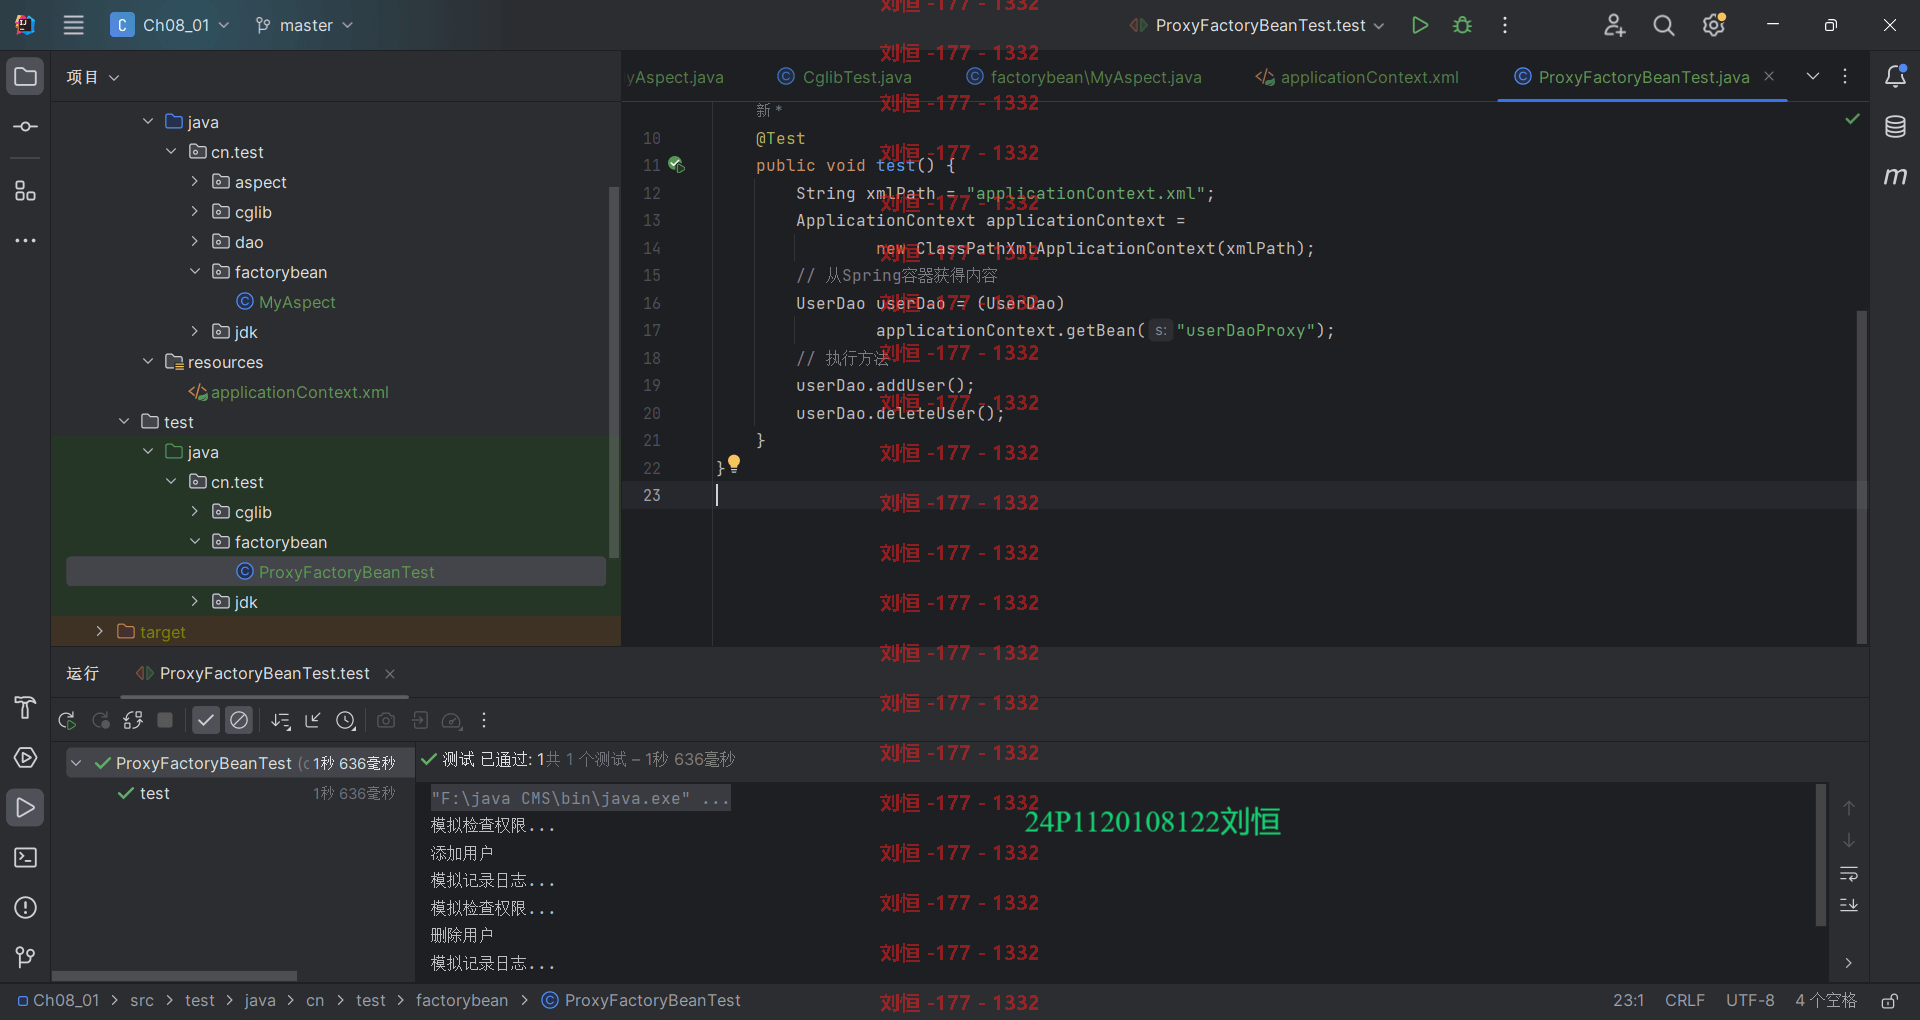Run ProxyFactoryBeanTest.test with the green play icon
This screenshot has height=1020, width=1920.
(1419, 25)
